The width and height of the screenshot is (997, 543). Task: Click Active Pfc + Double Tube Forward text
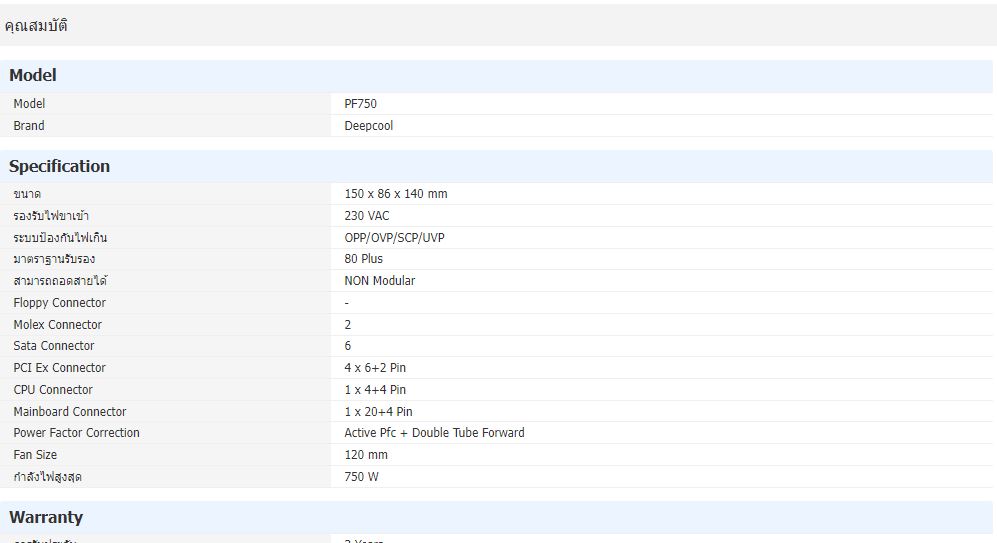[x=434, y=433]
